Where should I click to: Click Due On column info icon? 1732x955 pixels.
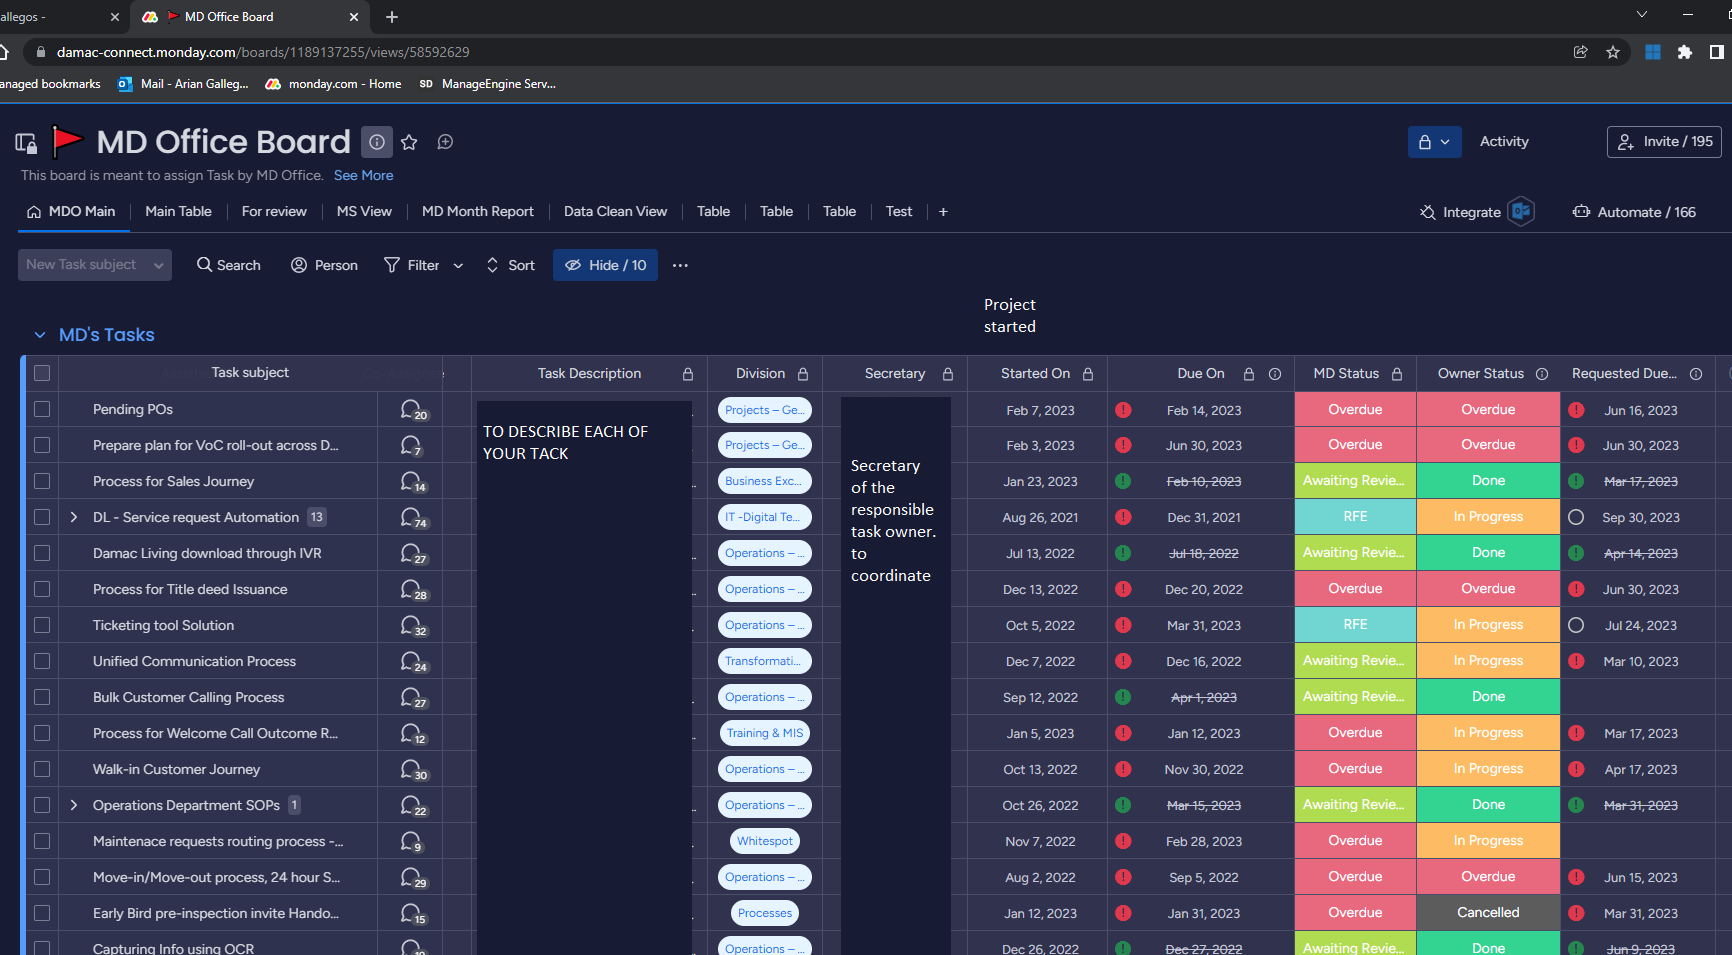(1275, 374)
